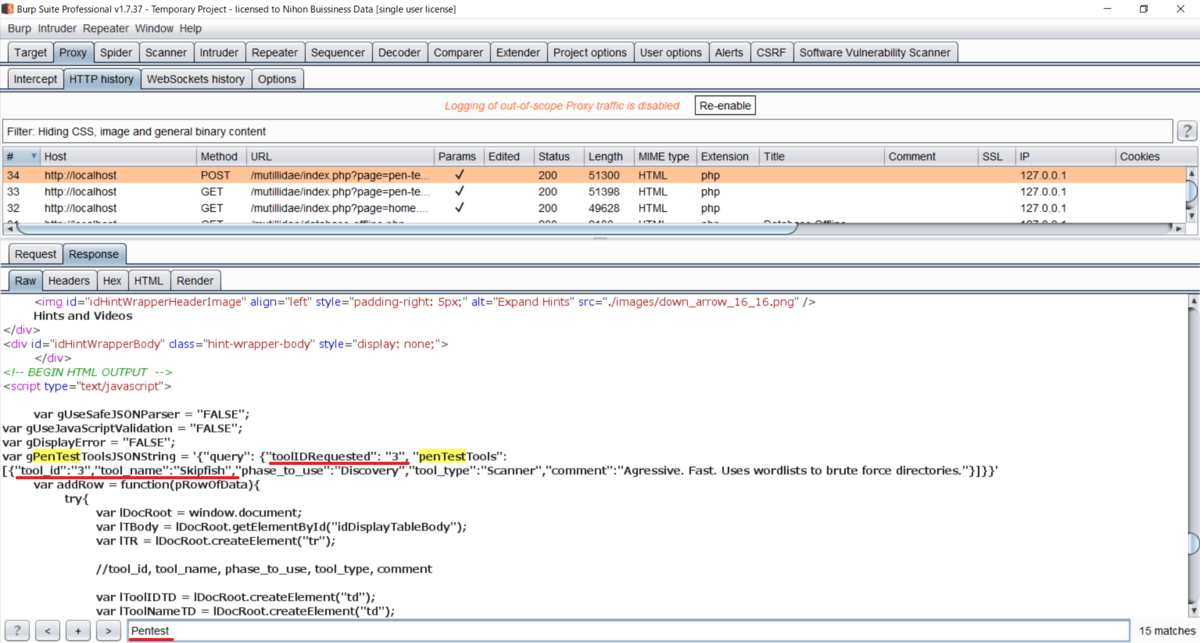
Task: Open the Repeater menu
Action: click(106, 29)
